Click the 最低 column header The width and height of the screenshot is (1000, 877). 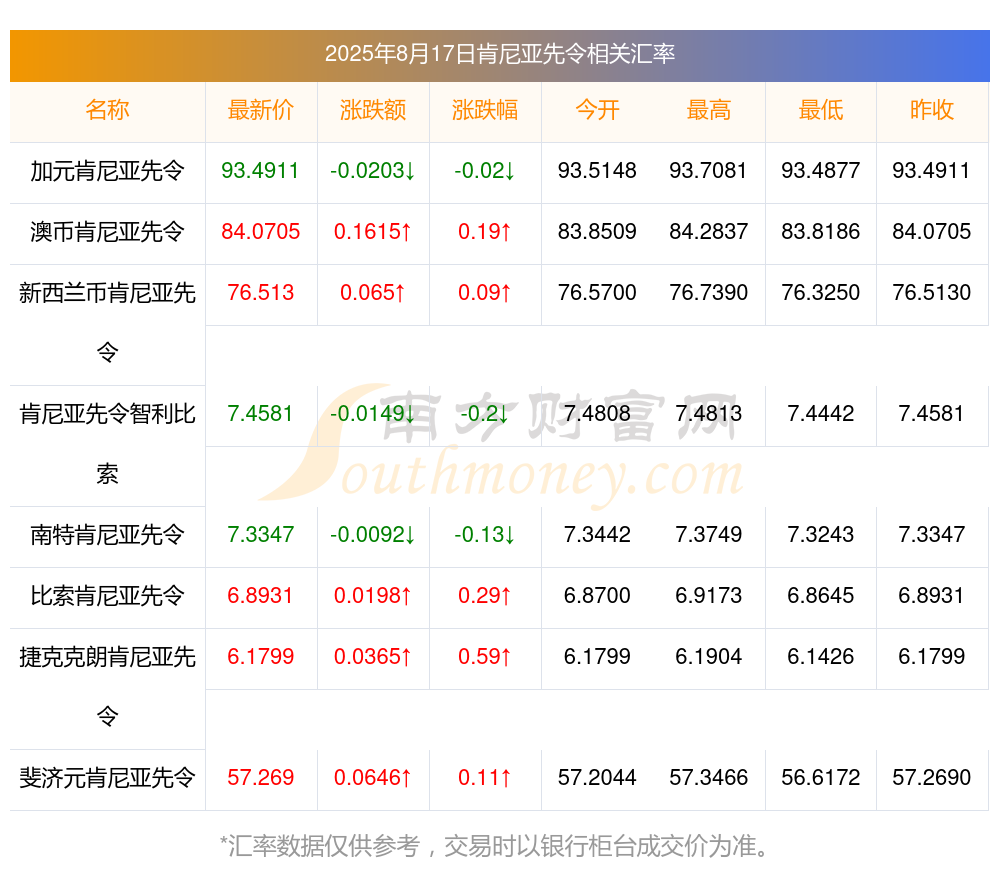(821, 110)
